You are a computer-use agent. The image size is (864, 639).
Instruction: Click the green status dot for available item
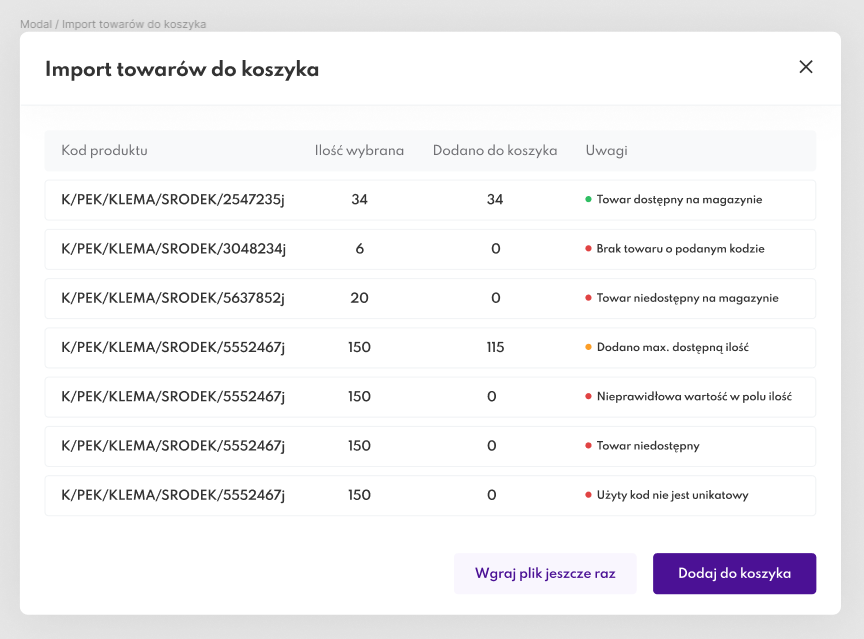click(588, 199)
